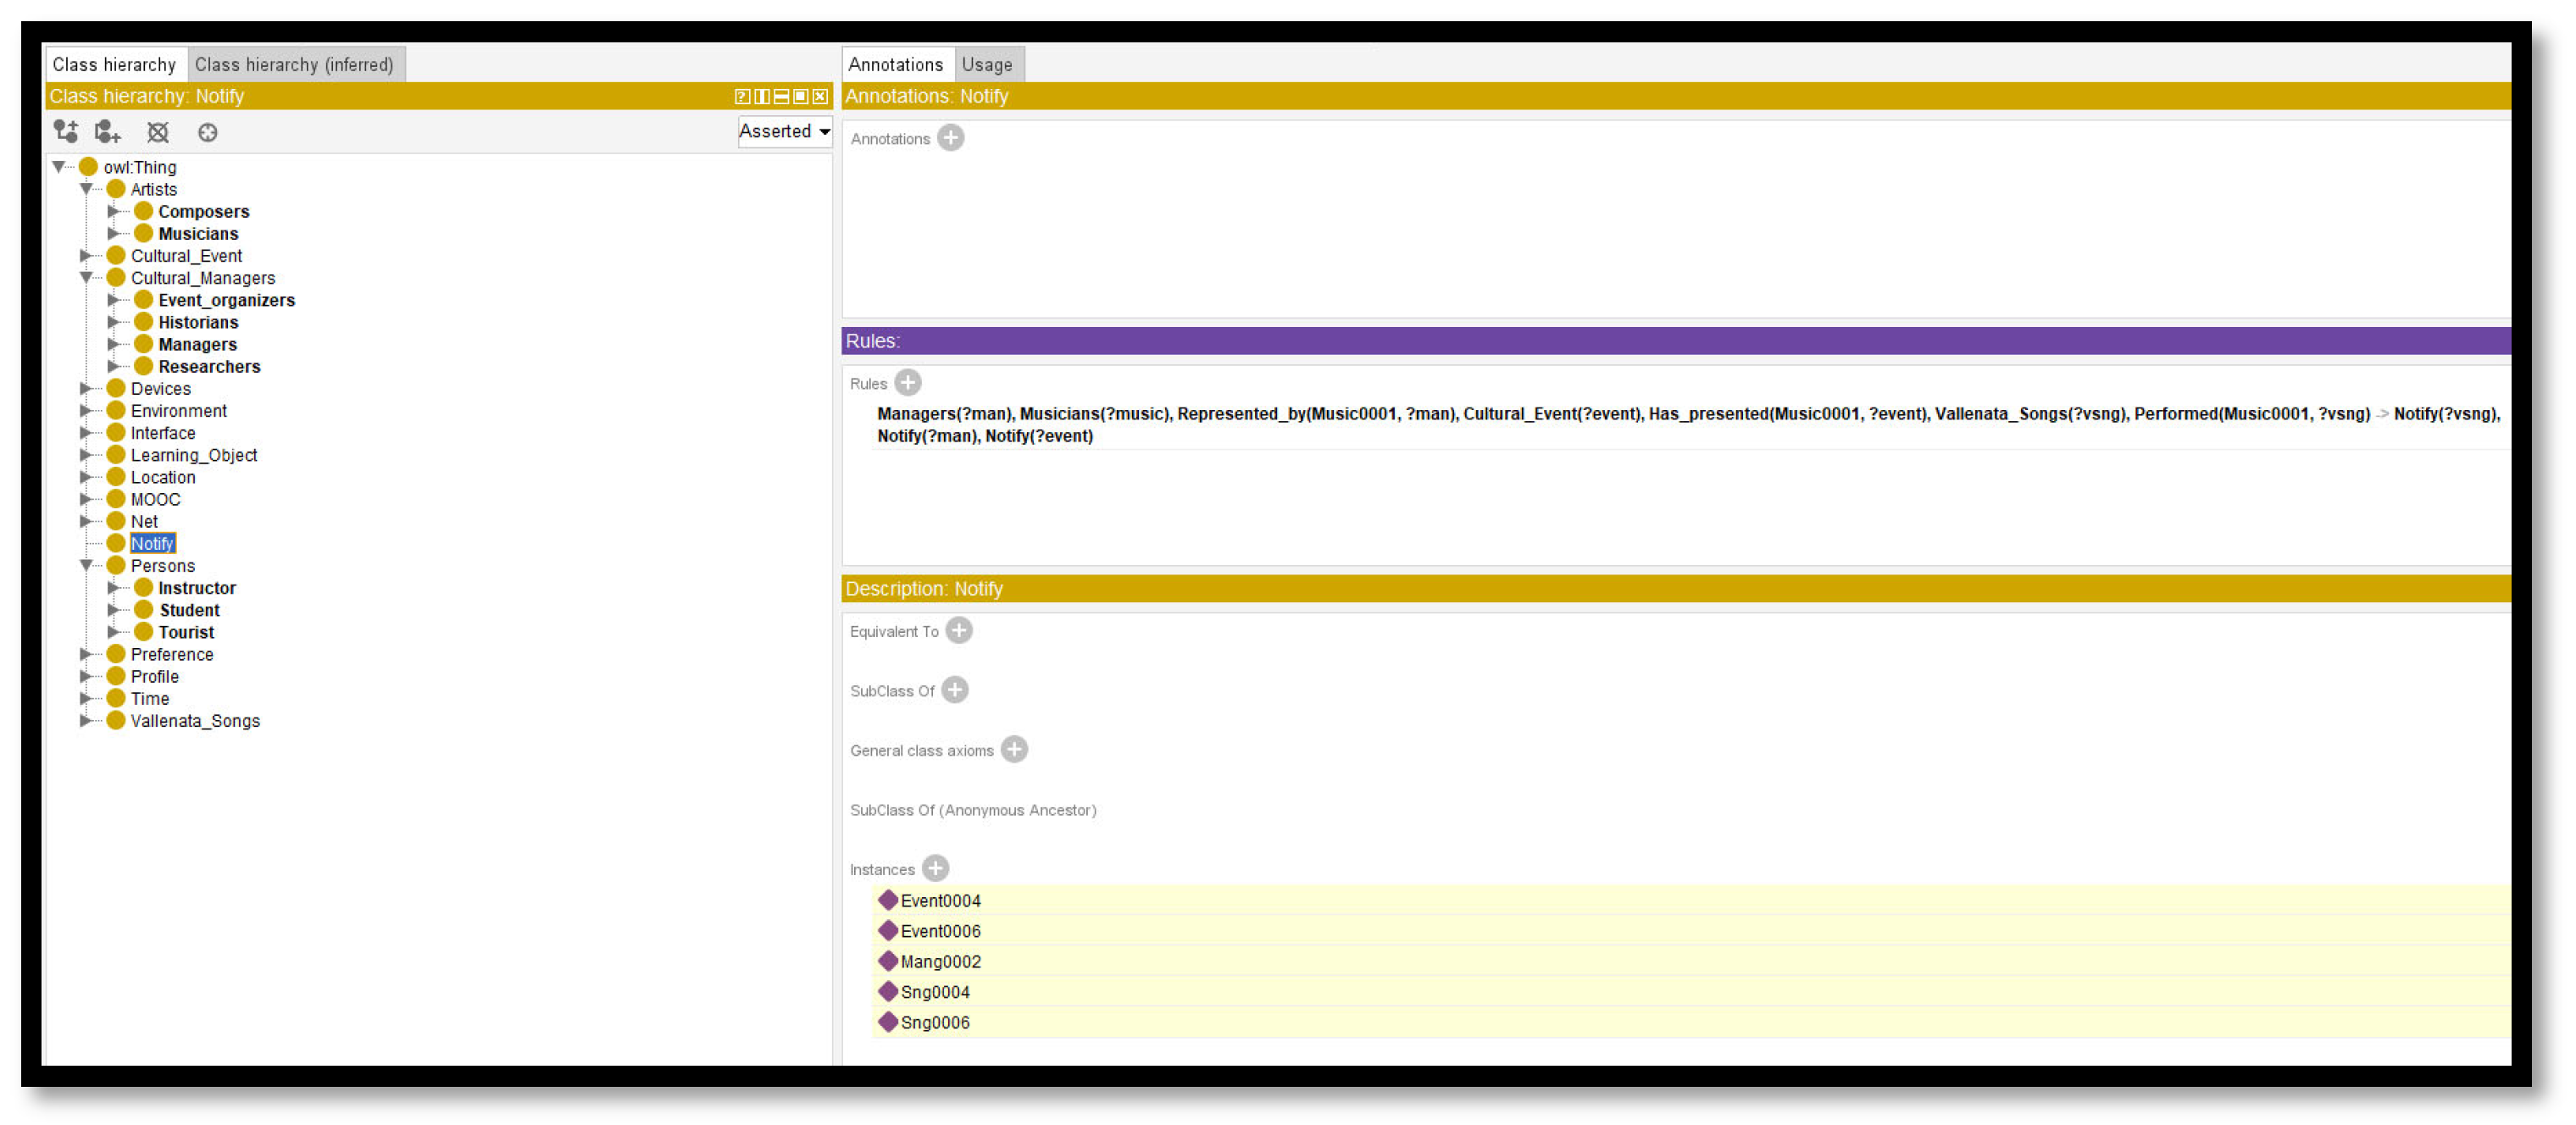Click the Delete selected class icon

(157, 132)
